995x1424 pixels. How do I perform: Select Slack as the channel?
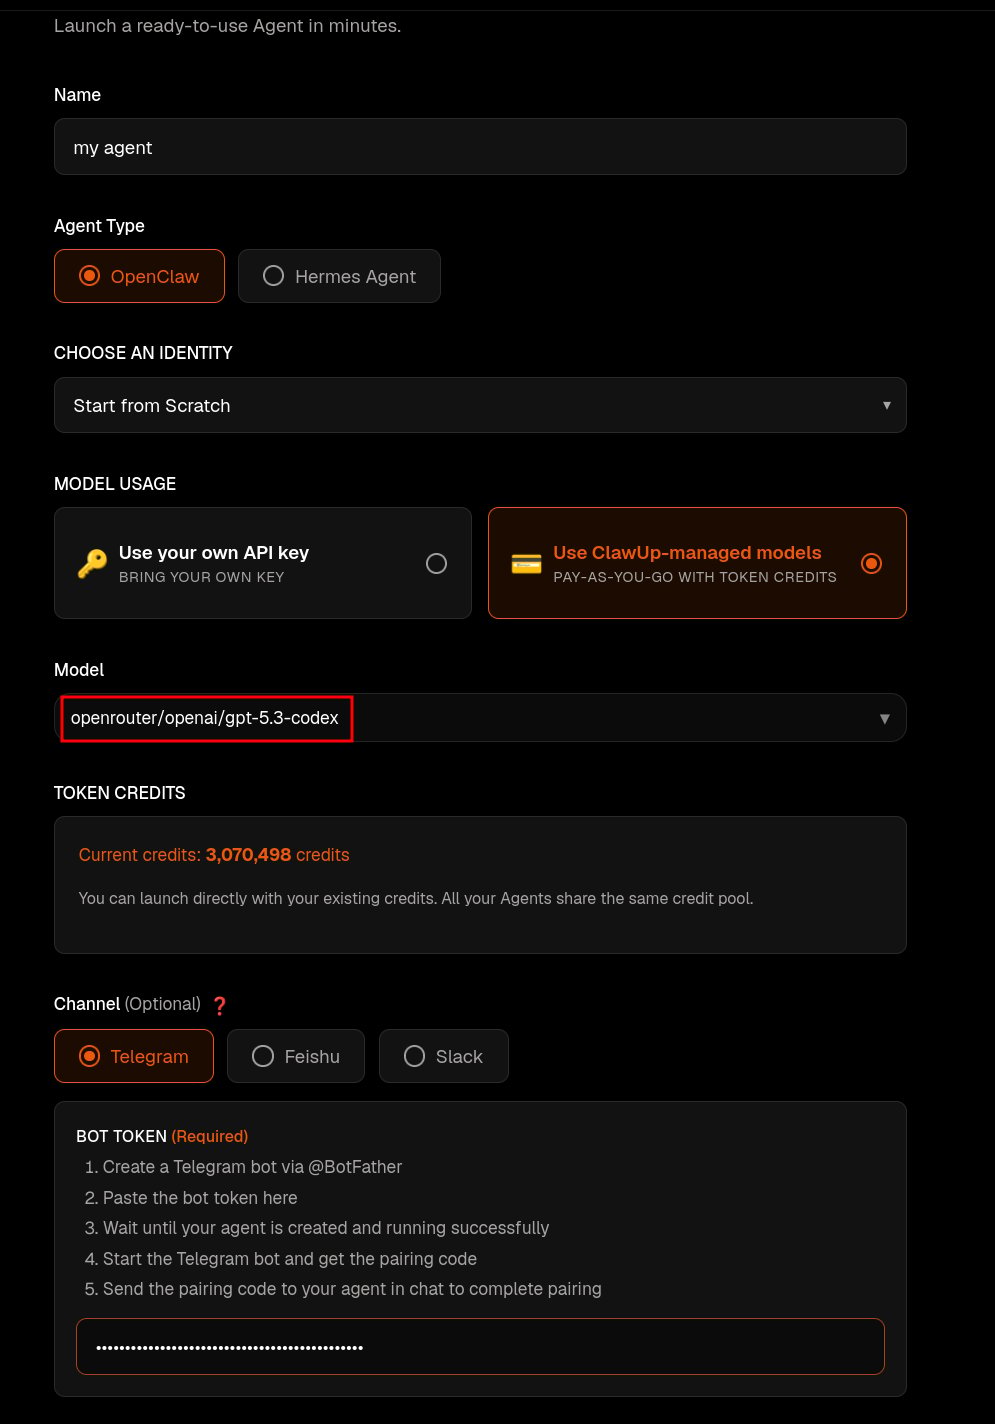[444, 1056]
